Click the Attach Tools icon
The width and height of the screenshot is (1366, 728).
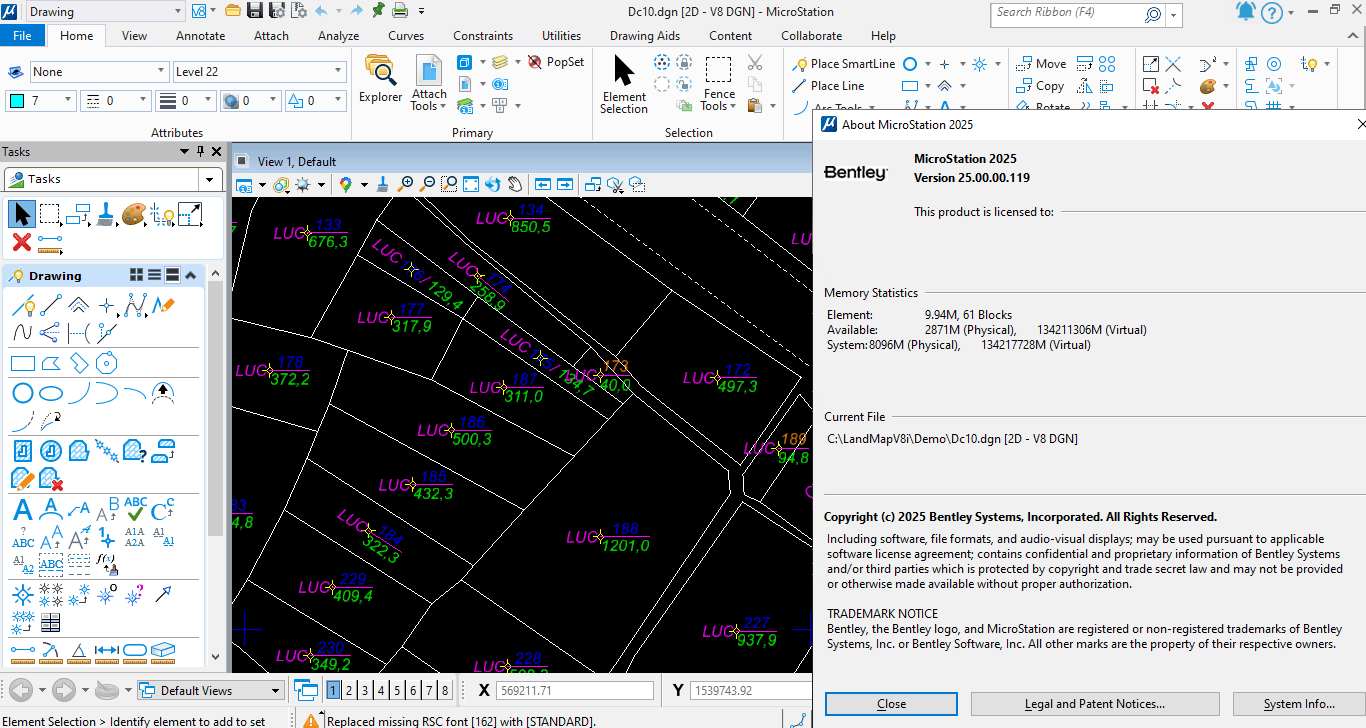point(429,83)
